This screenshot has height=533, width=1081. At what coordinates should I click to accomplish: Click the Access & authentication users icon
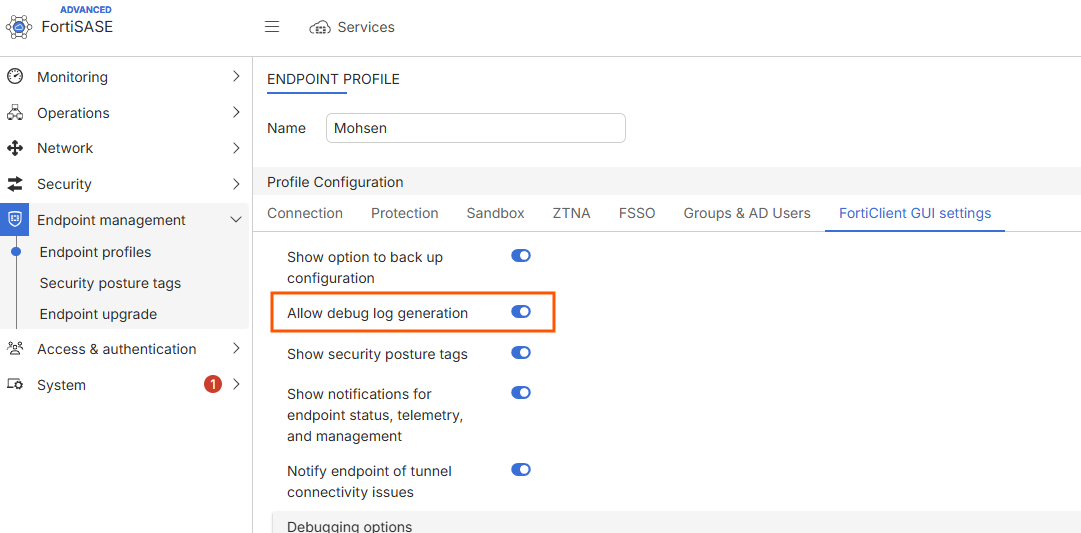[15, 349]
